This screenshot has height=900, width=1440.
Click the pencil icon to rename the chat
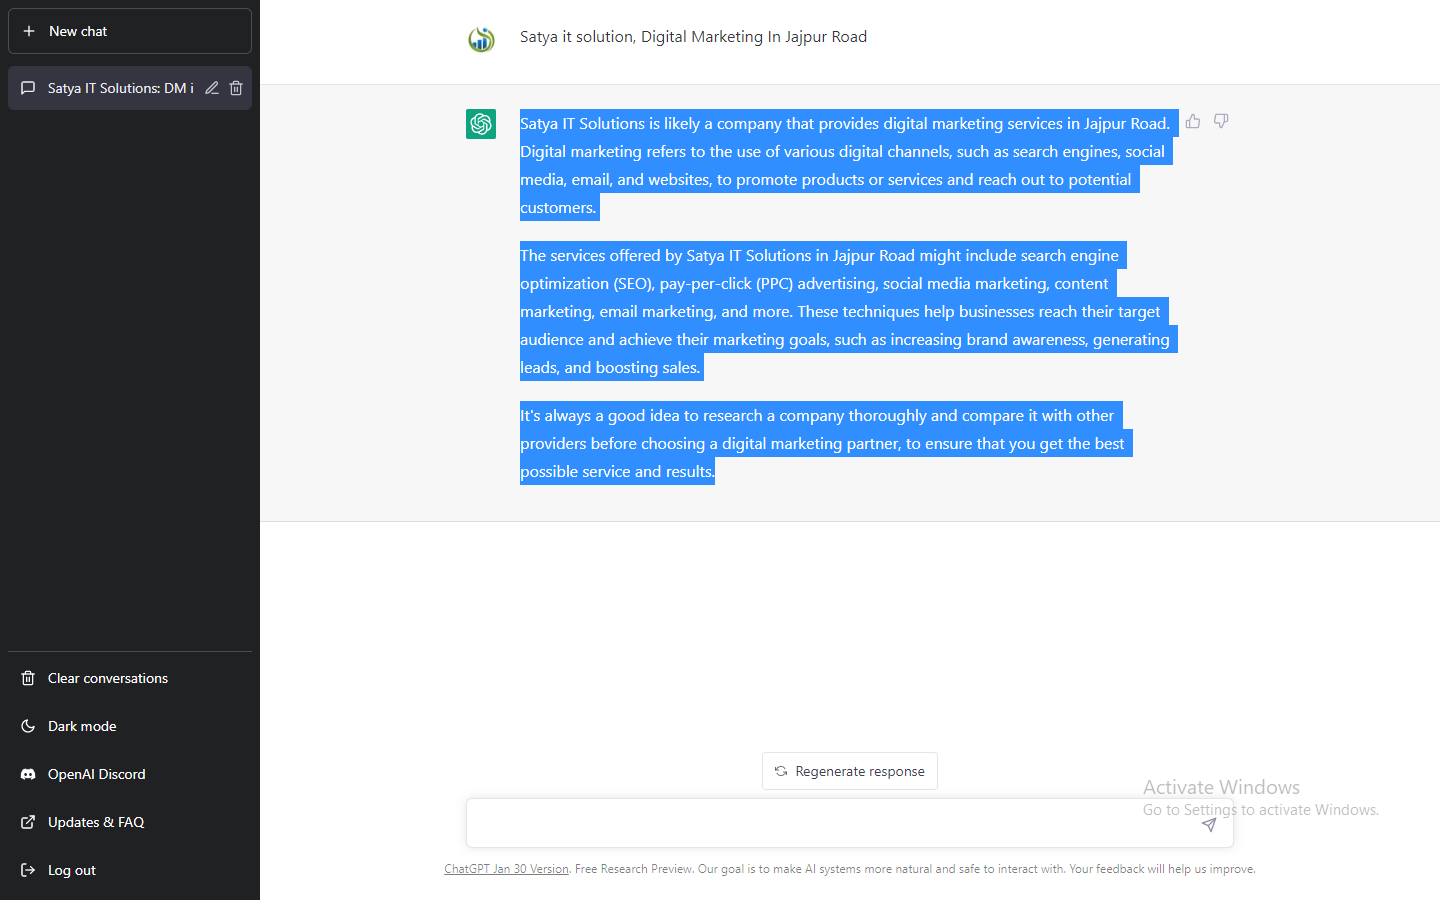click(x=211, y=88)
